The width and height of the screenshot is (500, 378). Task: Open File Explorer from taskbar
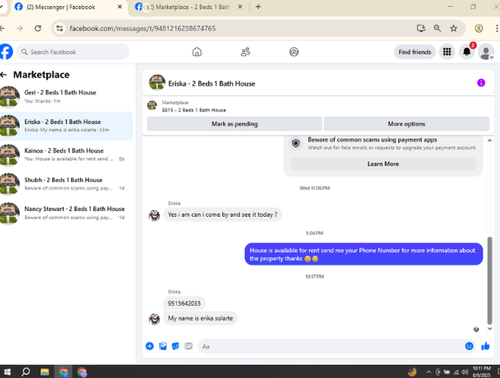[44, 372]
